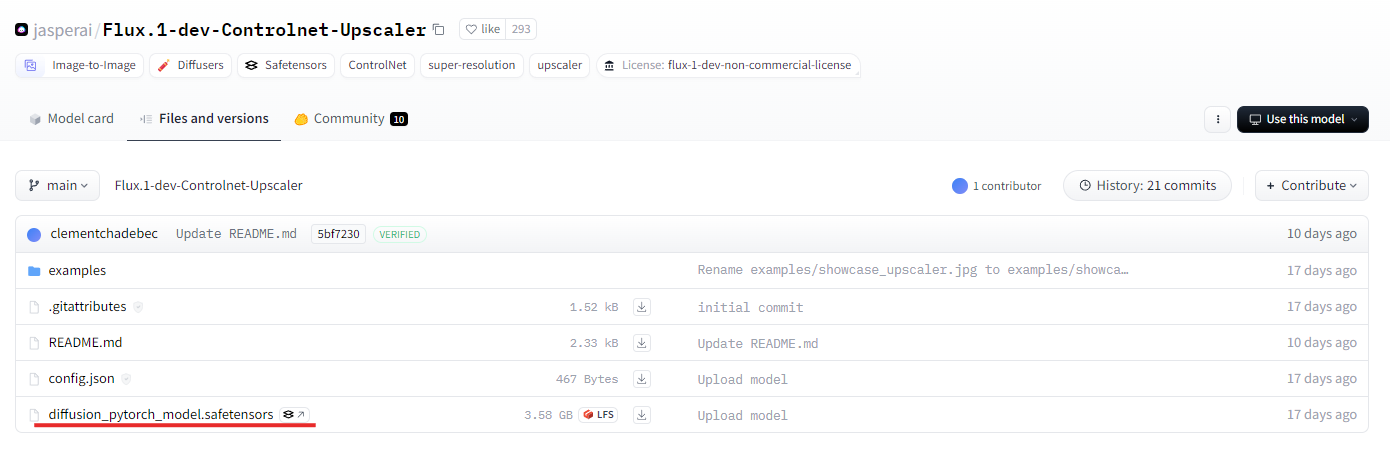Copy model name with the copy icon
Screen dimensions: 1390x454
438,30
